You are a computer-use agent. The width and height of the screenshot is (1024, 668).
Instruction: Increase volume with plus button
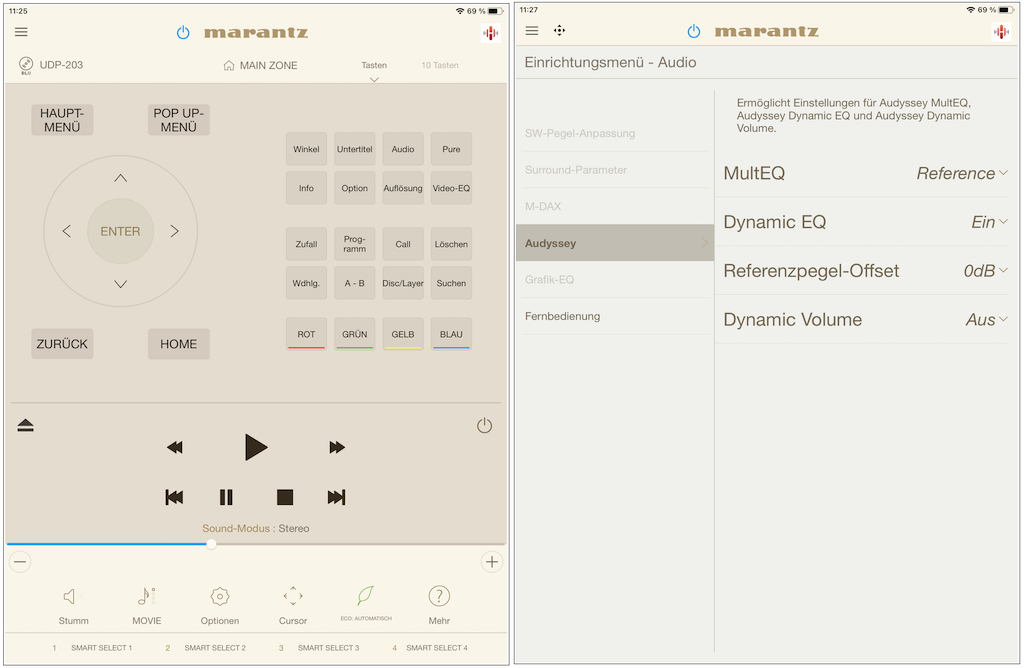coord(492,562)
